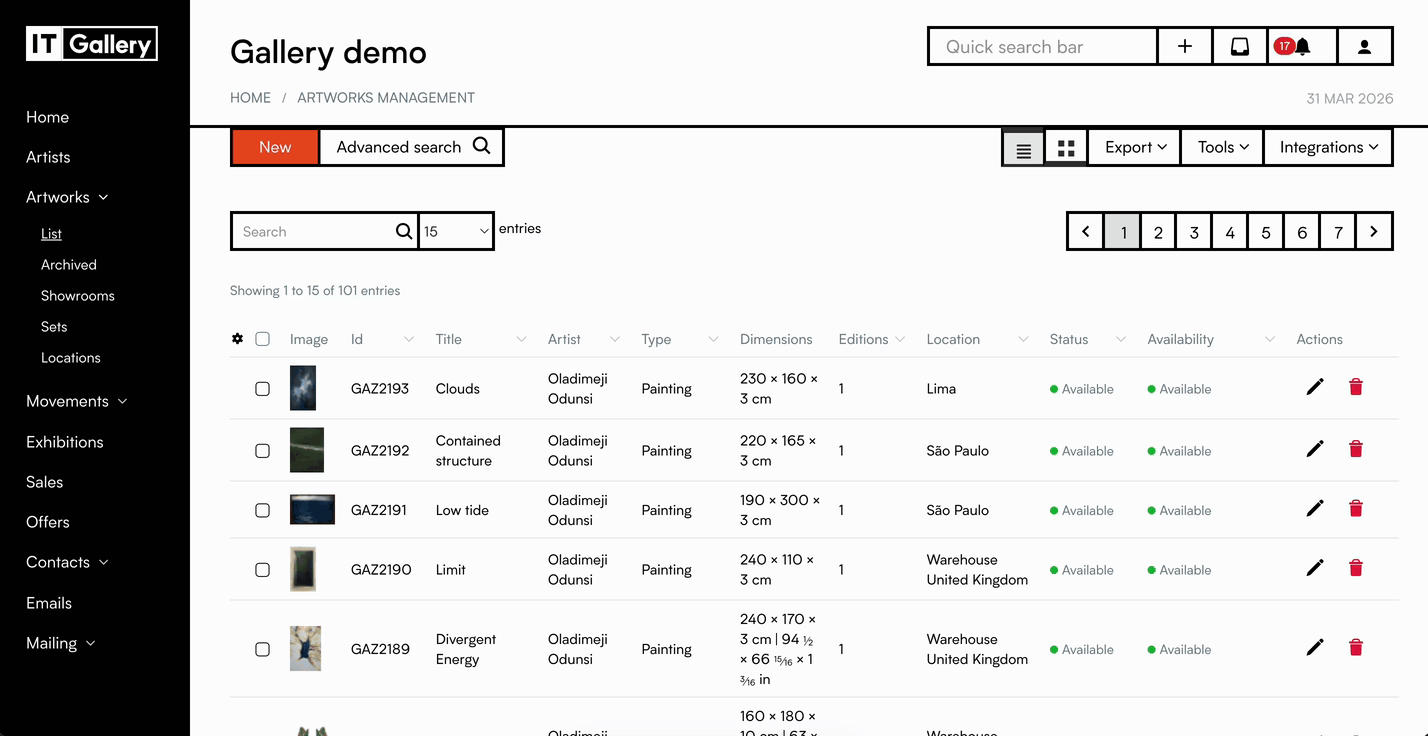This screenshot has width=1428, height=736.
Task: Switch to grid view icon
Action: coord(1066,148)
